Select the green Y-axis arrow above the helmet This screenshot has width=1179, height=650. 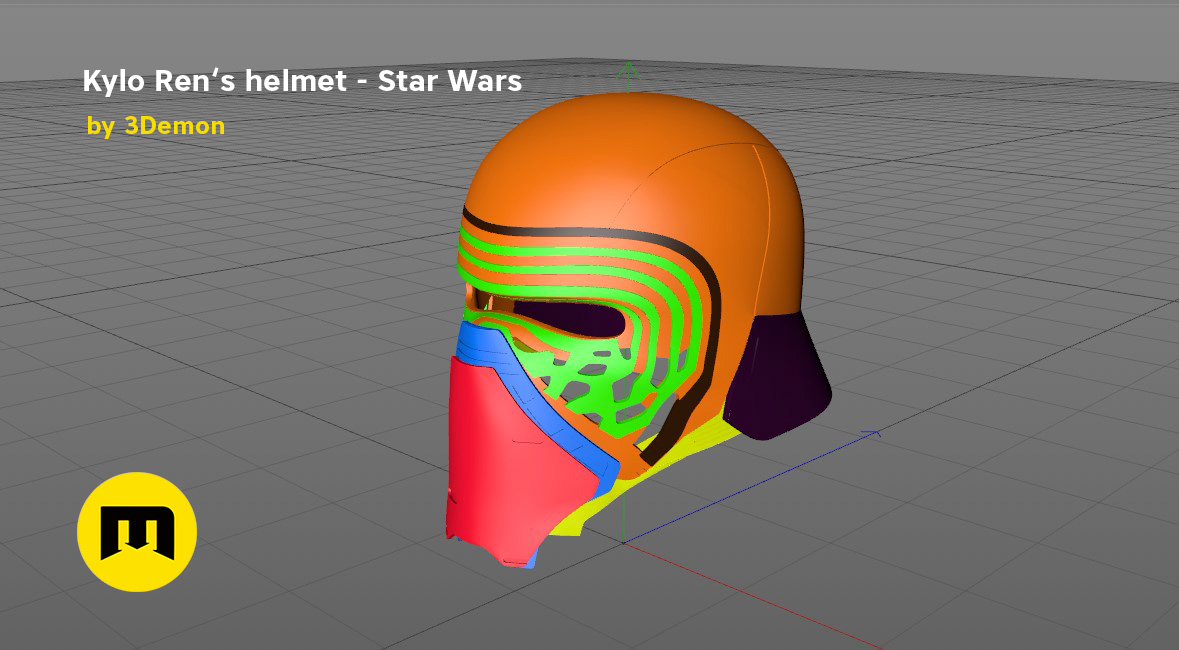tap(627, 70)
